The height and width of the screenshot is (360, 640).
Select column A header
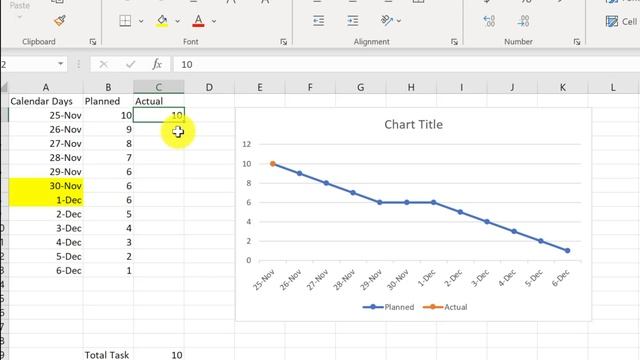tap(46, 87)
